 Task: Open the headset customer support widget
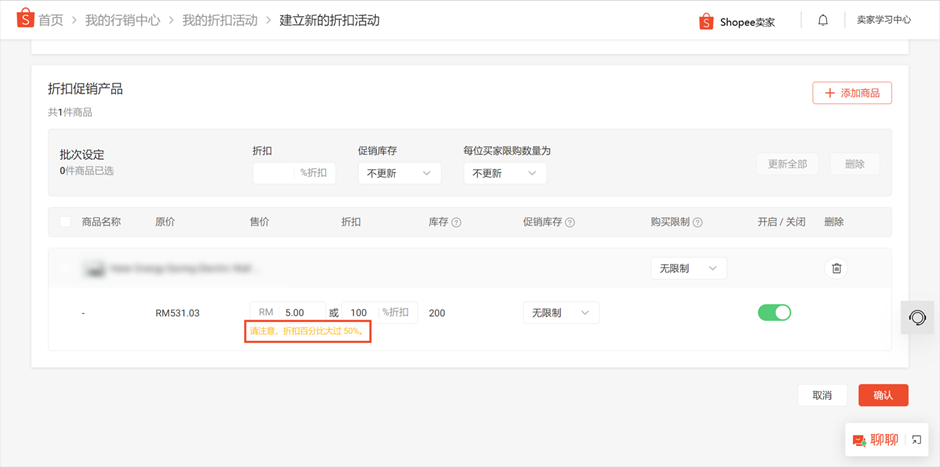click(x=916, y=317)
